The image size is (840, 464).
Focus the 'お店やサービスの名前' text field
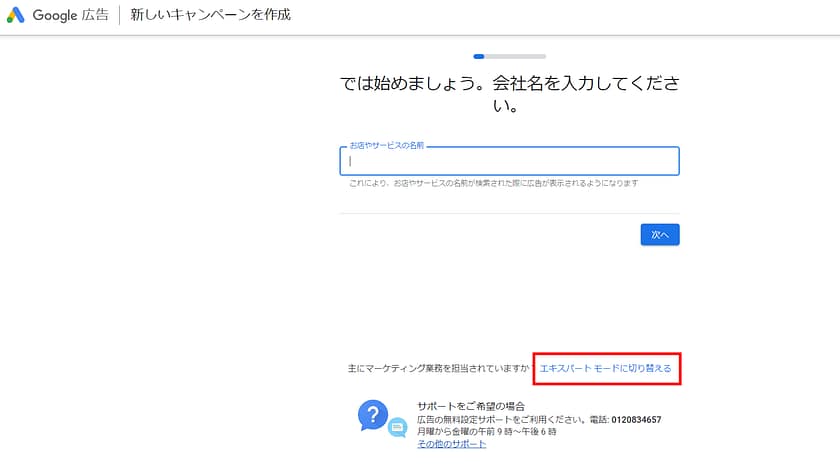tap(510, 161)
